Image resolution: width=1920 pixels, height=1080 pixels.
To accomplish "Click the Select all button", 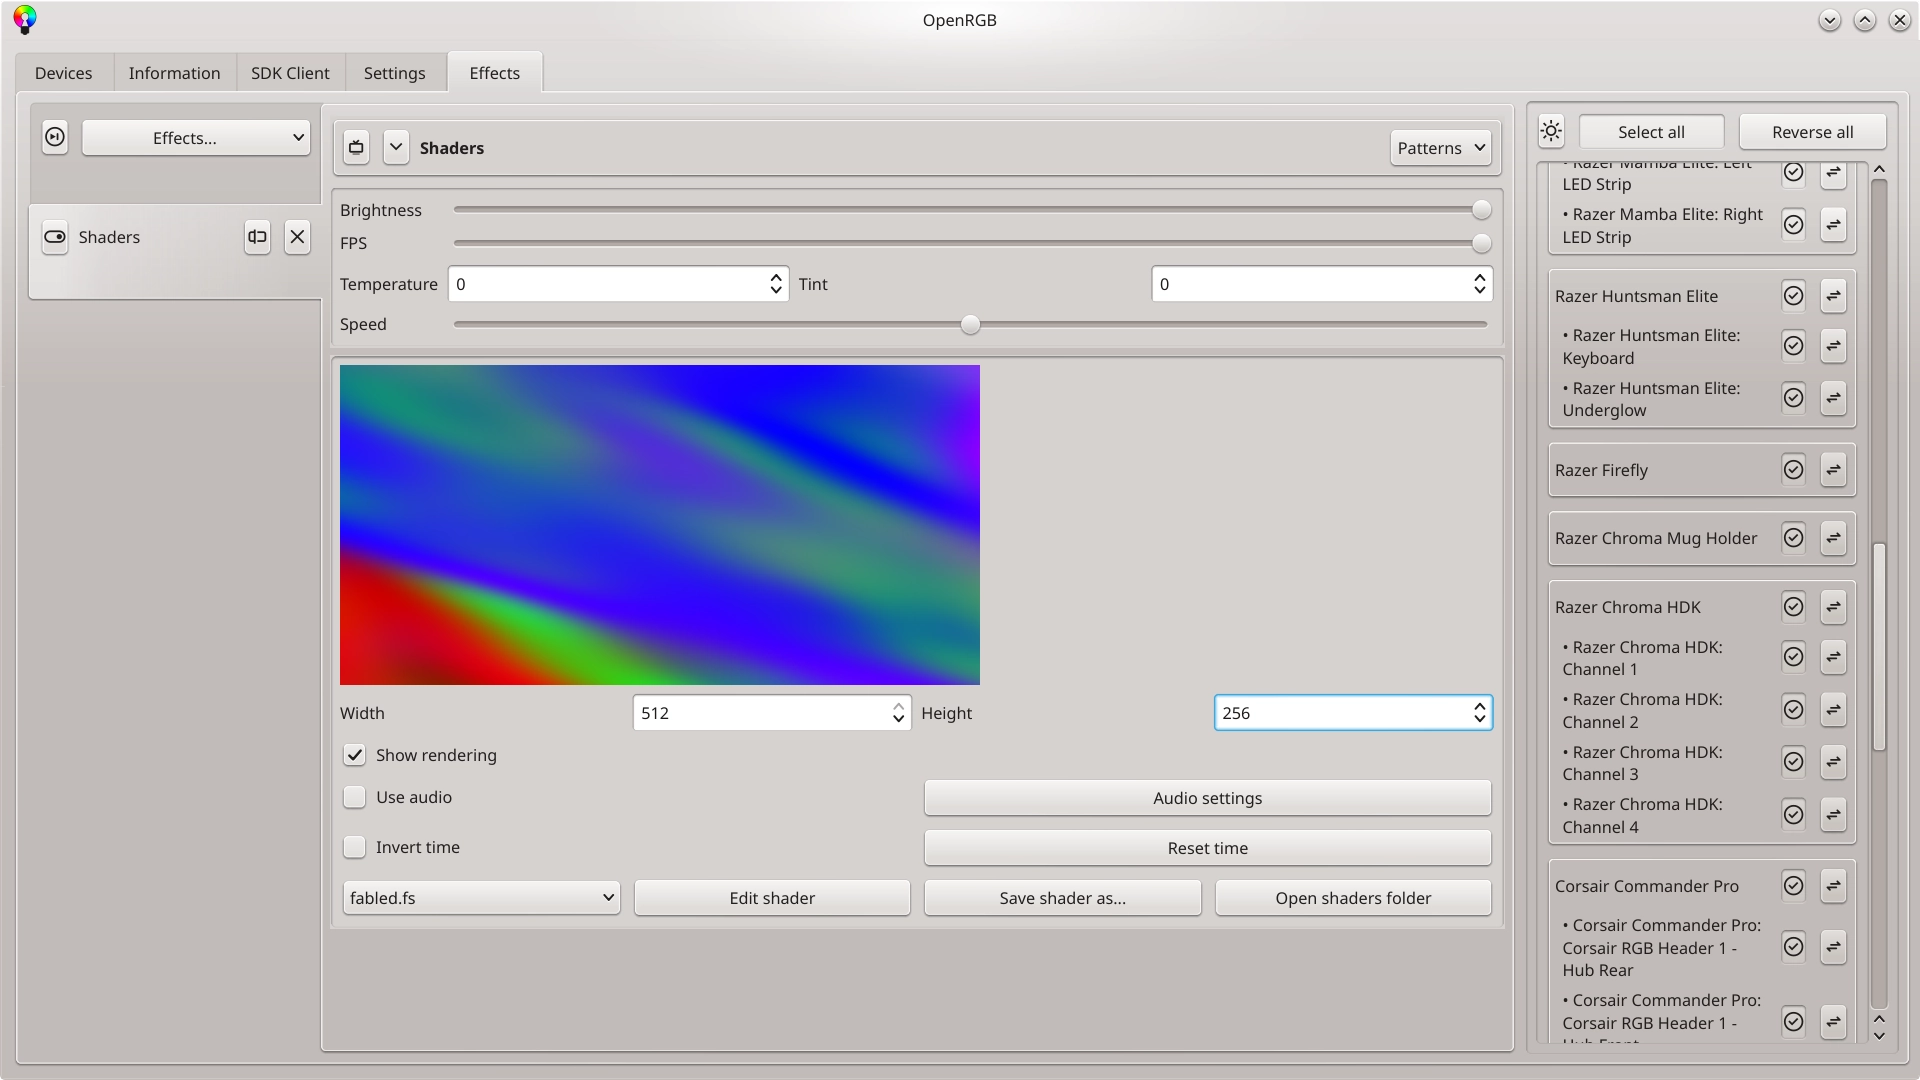I will click(x=1651, y=132).
